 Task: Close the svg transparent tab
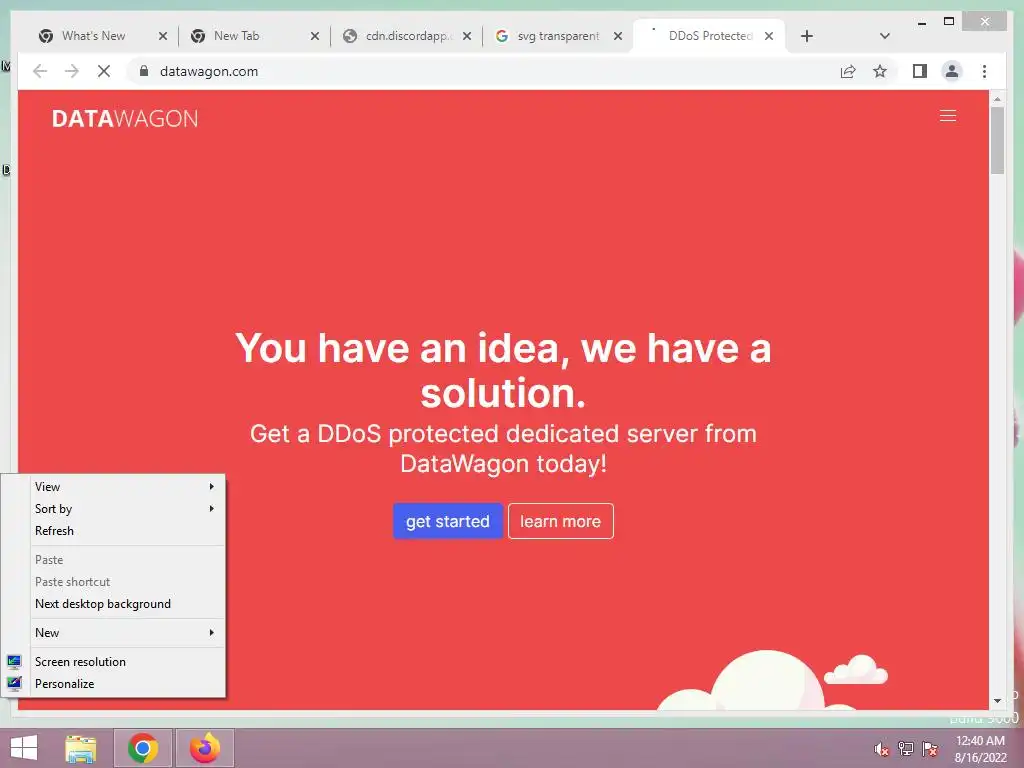pos(618,36)
